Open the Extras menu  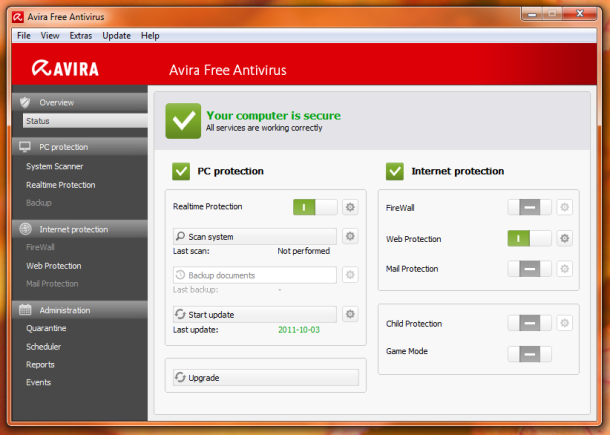80,35
